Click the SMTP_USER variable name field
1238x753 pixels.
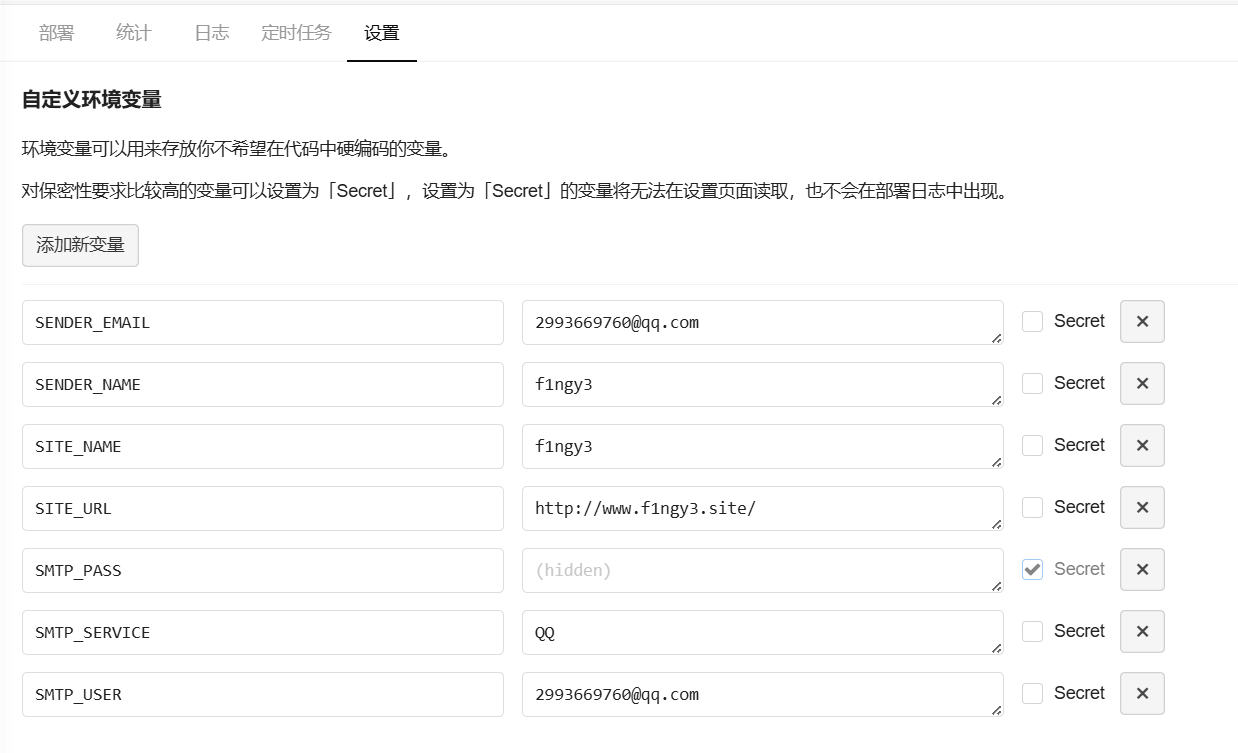263,694
